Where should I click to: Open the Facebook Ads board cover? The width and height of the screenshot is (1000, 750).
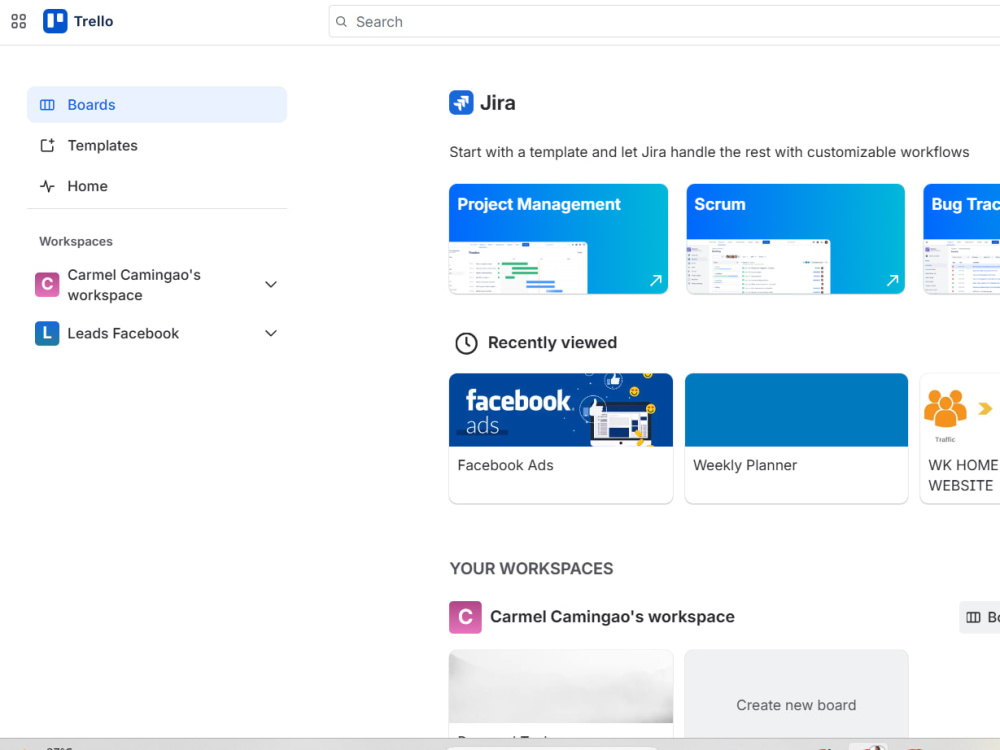pyautogui.click(x=561, y=410)
